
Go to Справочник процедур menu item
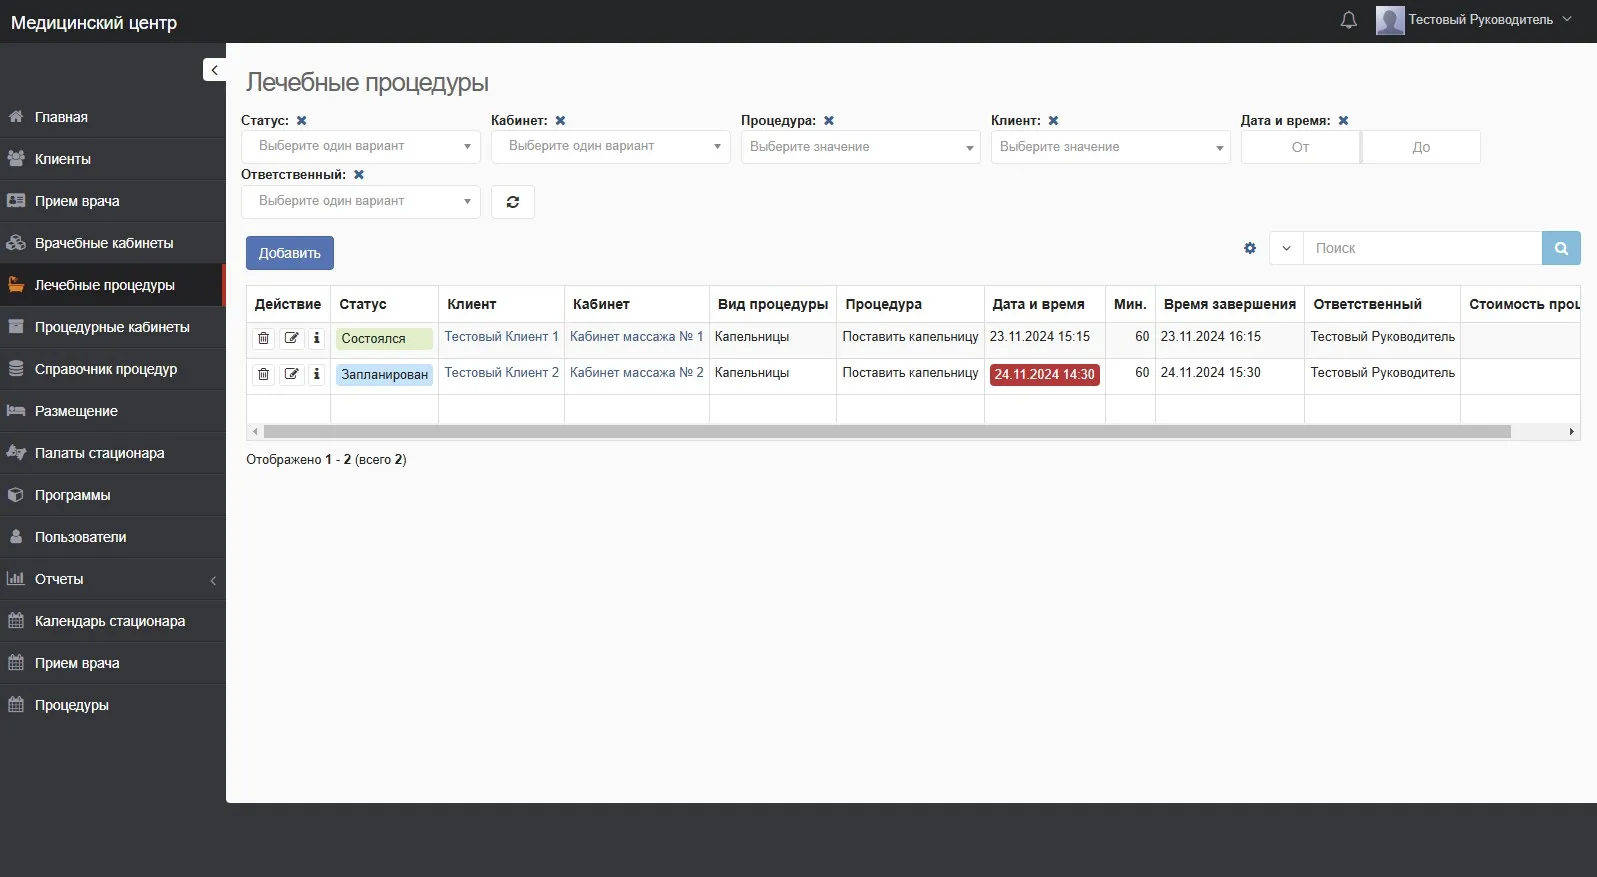[x=105, y=369]
